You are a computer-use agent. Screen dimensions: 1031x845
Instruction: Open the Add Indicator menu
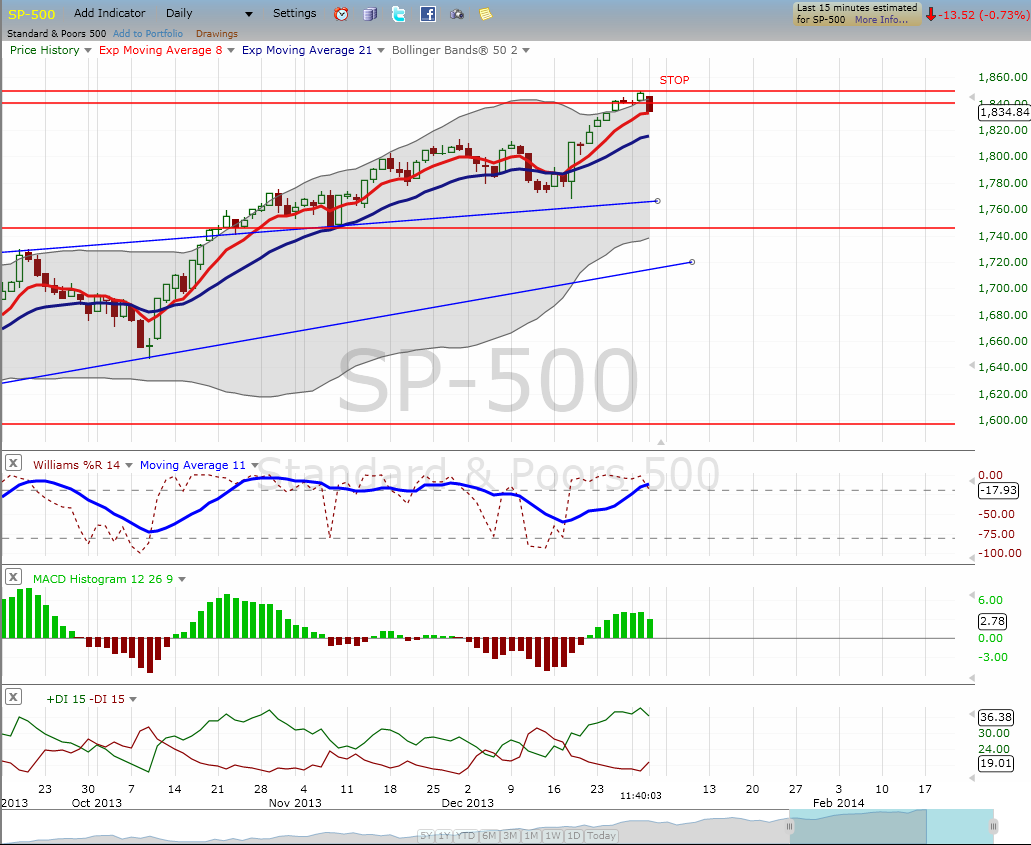tap(110, 13)
